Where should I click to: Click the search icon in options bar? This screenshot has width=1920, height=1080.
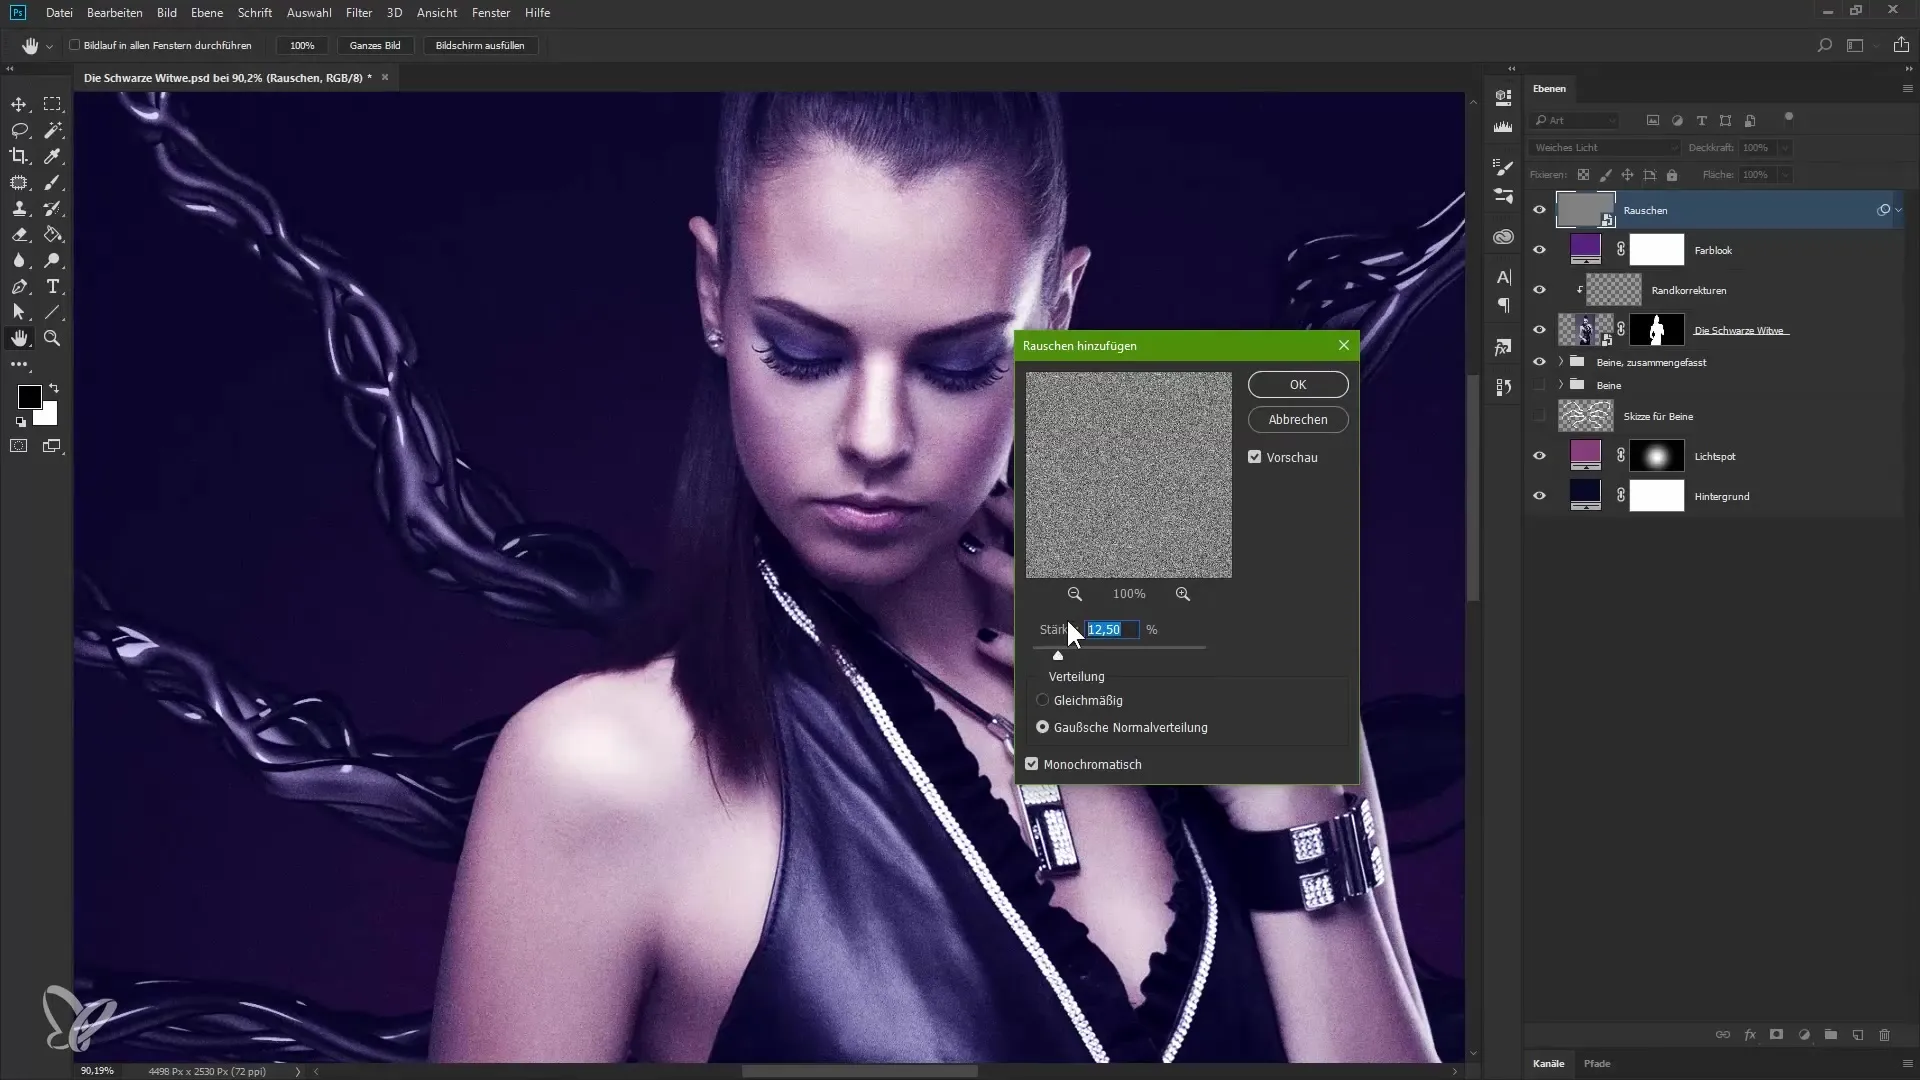coord(1825,45)
